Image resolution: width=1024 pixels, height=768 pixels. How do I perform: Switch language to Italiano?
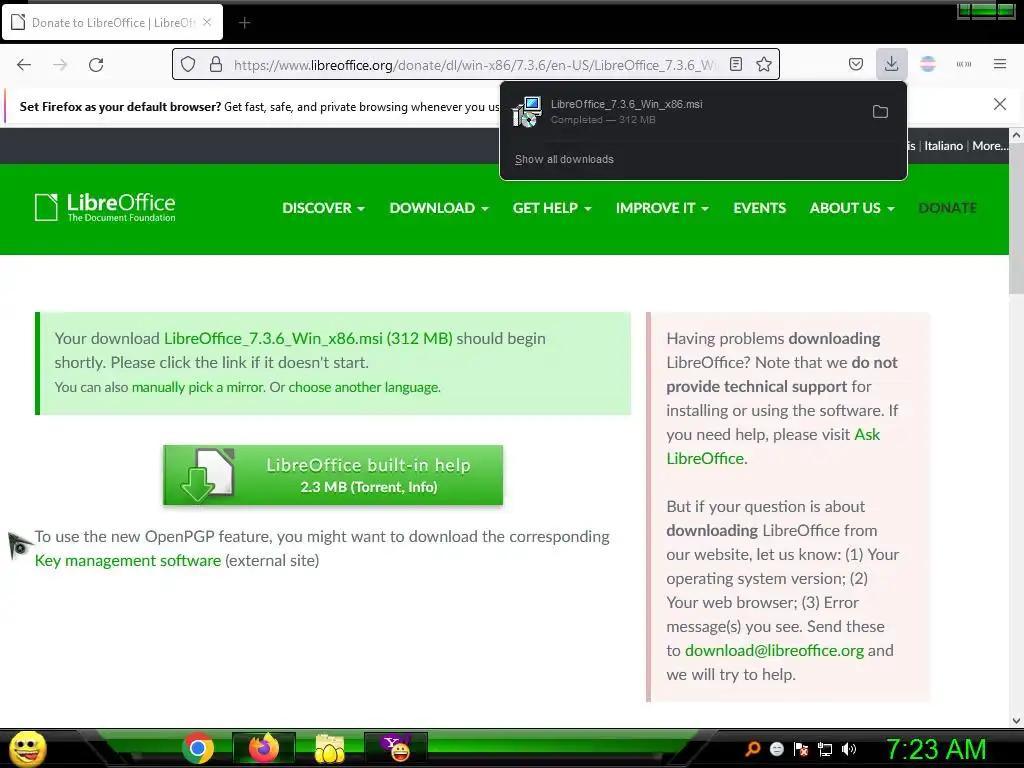[943, 146]
